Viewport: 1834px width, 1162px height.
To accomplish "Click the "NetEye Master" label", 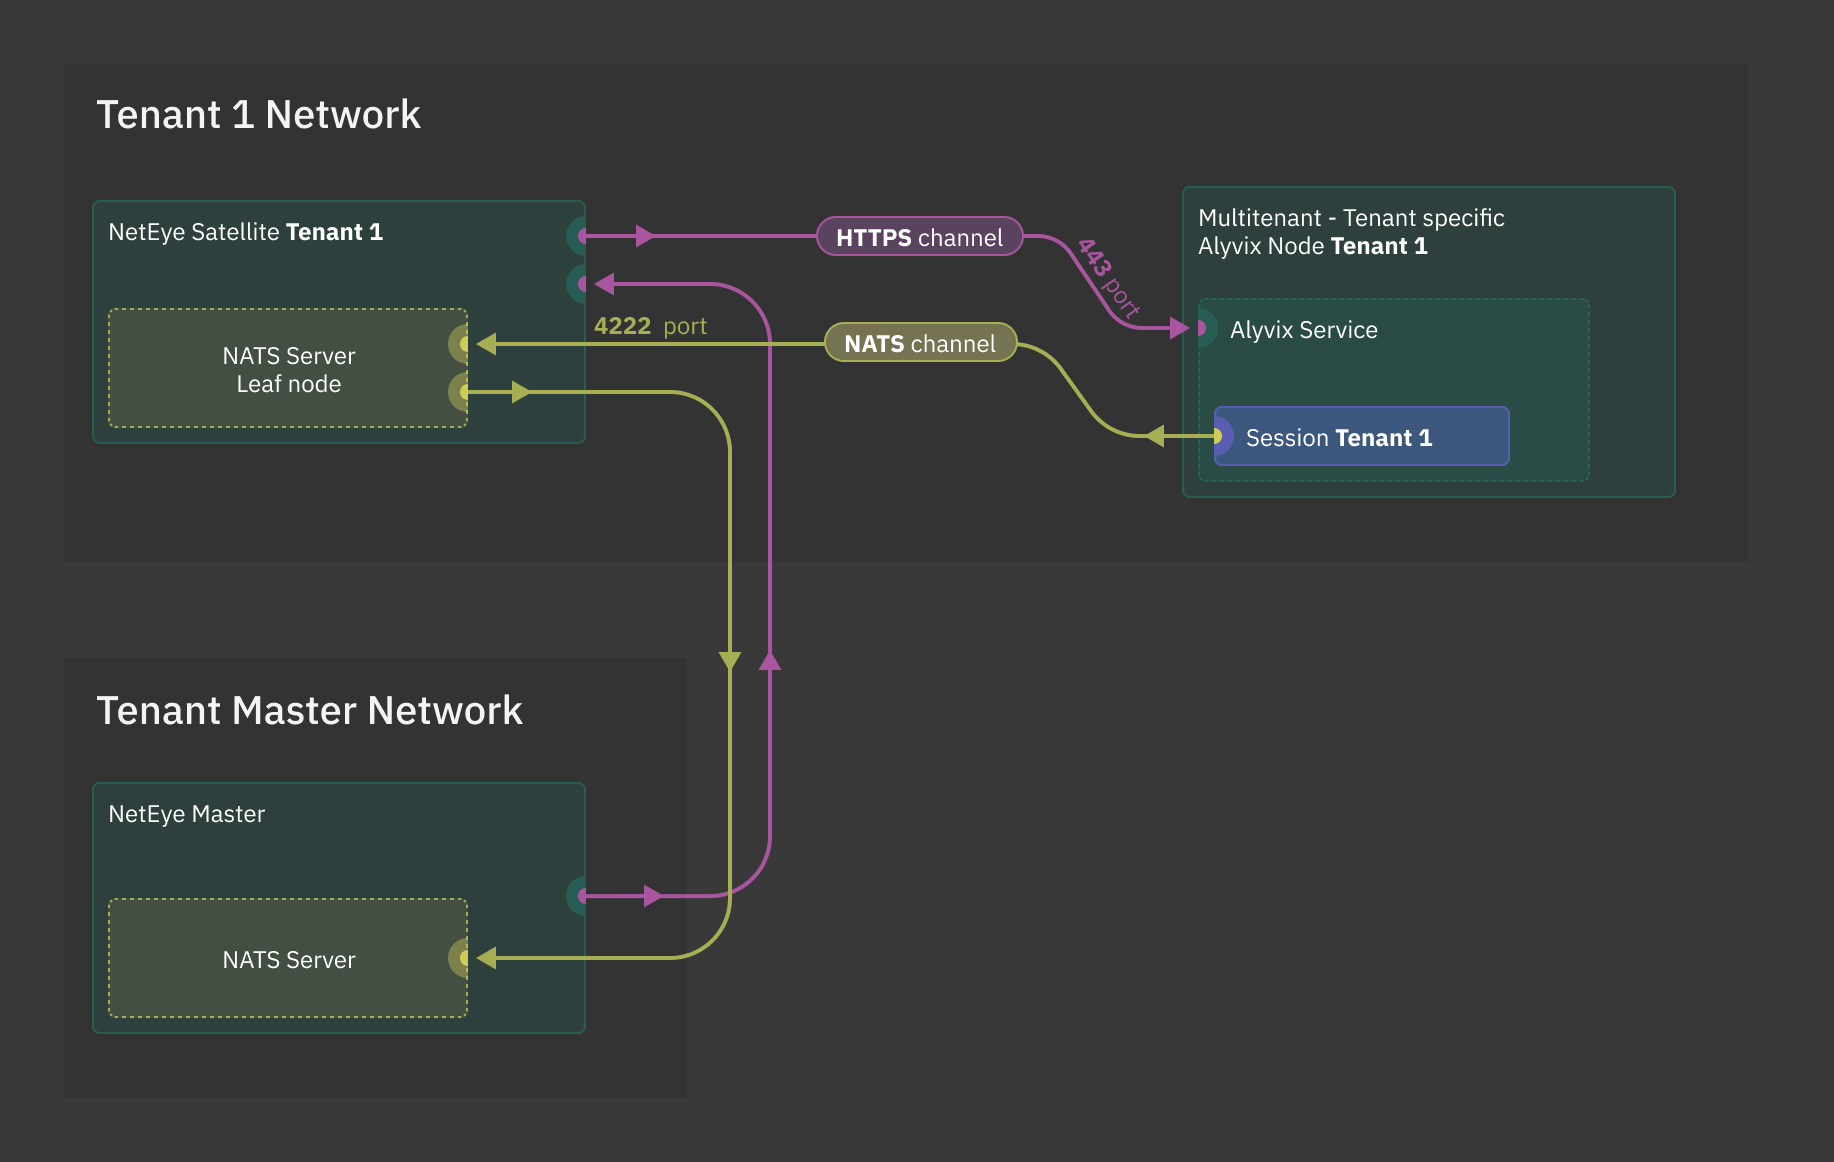I will [x=186, y=814].
